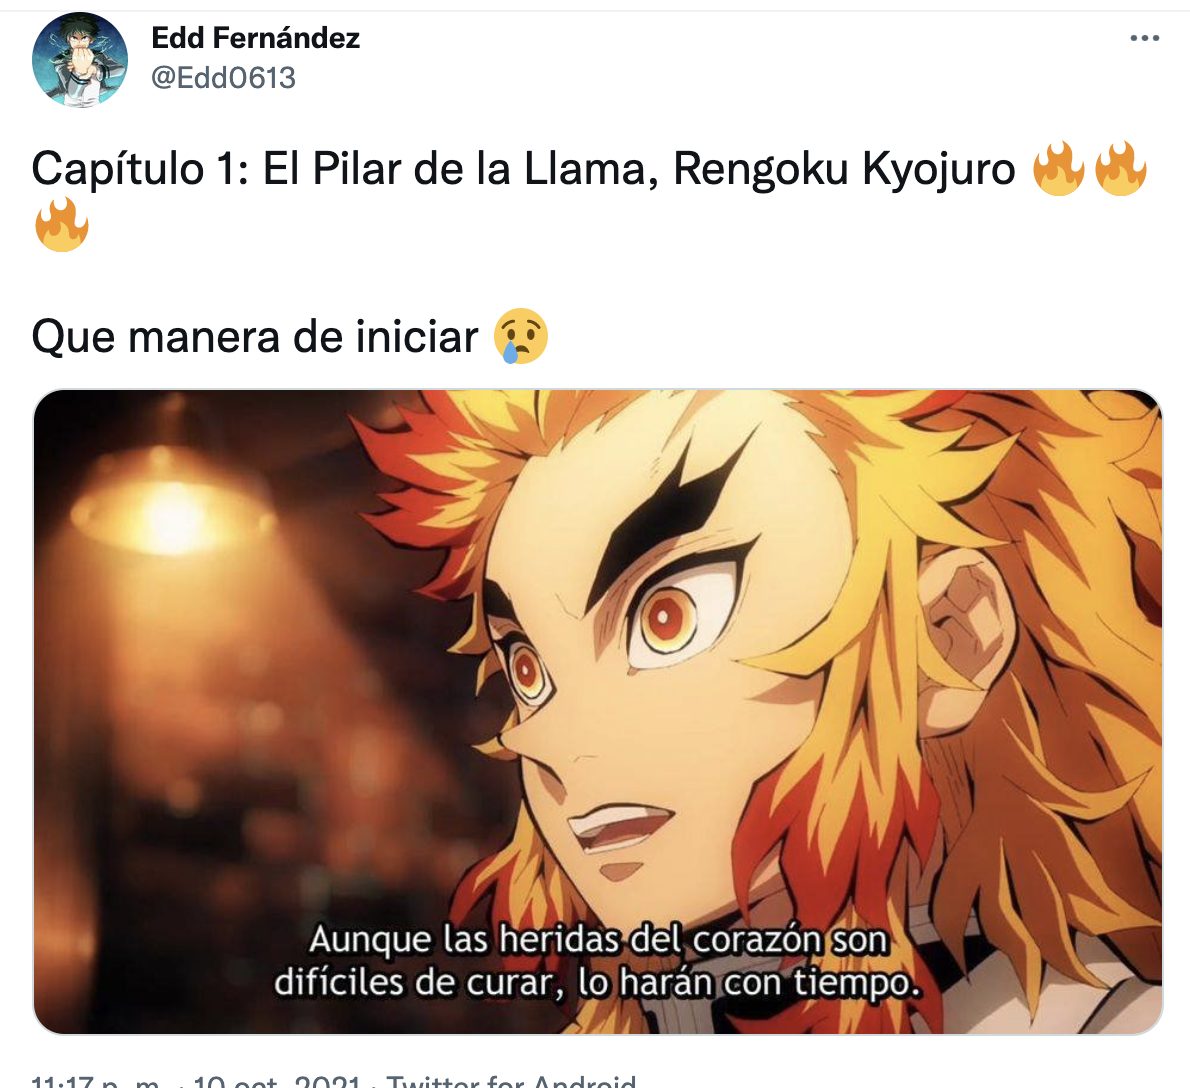The image size is (1190, 1088).
Task: Open the attached Rengoku anime image
Action: tap(598, 712)
